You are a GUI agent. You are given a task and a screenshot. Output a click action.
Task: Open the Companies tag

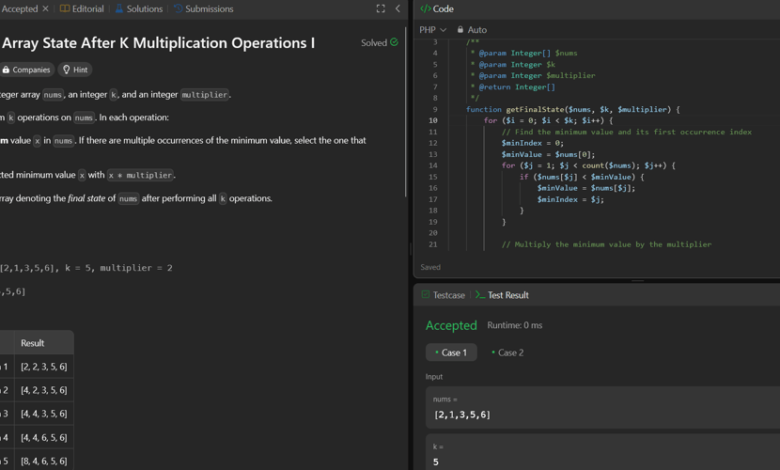pos(26,70)
